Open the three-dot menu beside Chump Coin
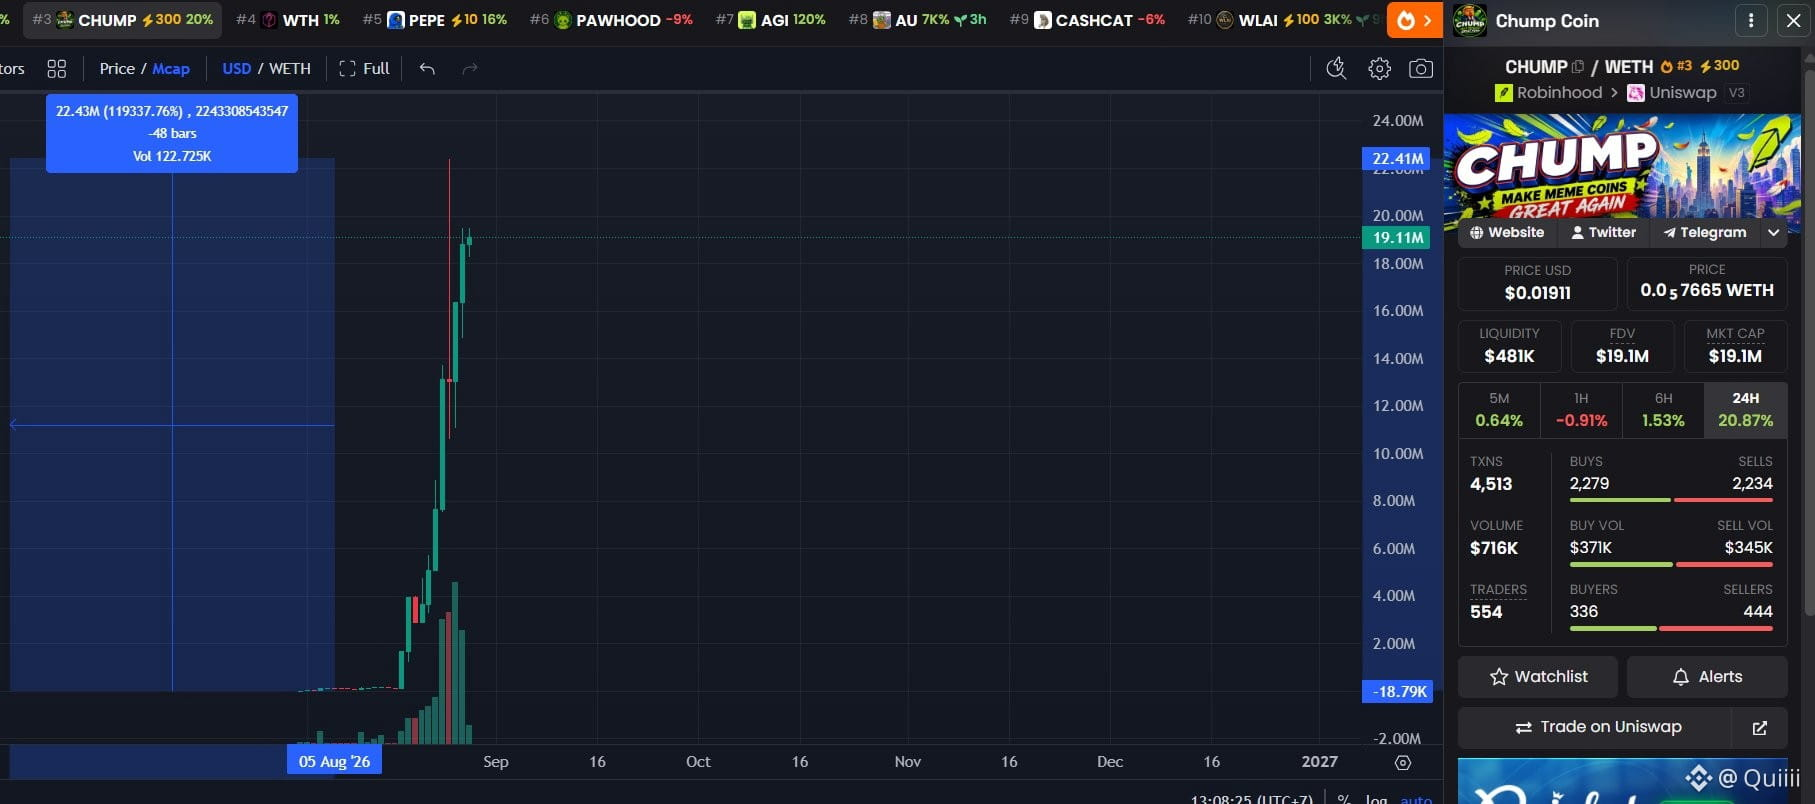The width and height of the screenshot is (1815, 804). tap(1751, 20)
